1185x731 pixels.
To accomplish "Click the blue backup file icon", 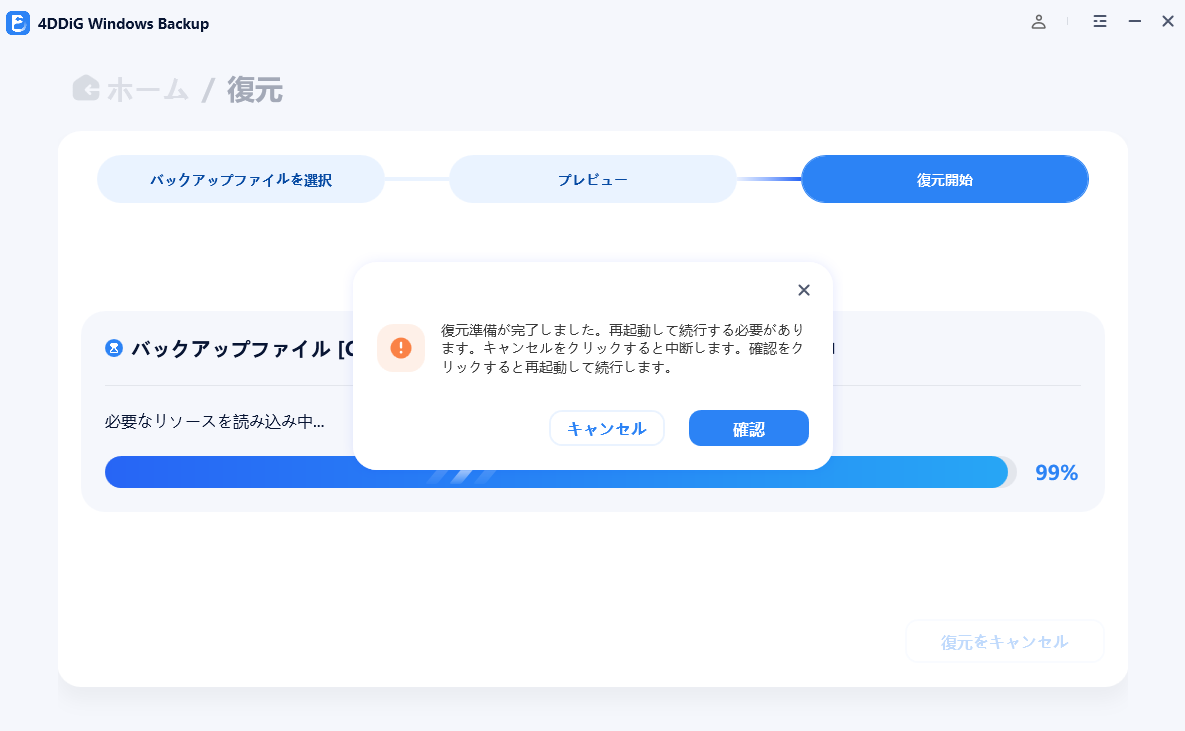I will click(x=113, y=348).
